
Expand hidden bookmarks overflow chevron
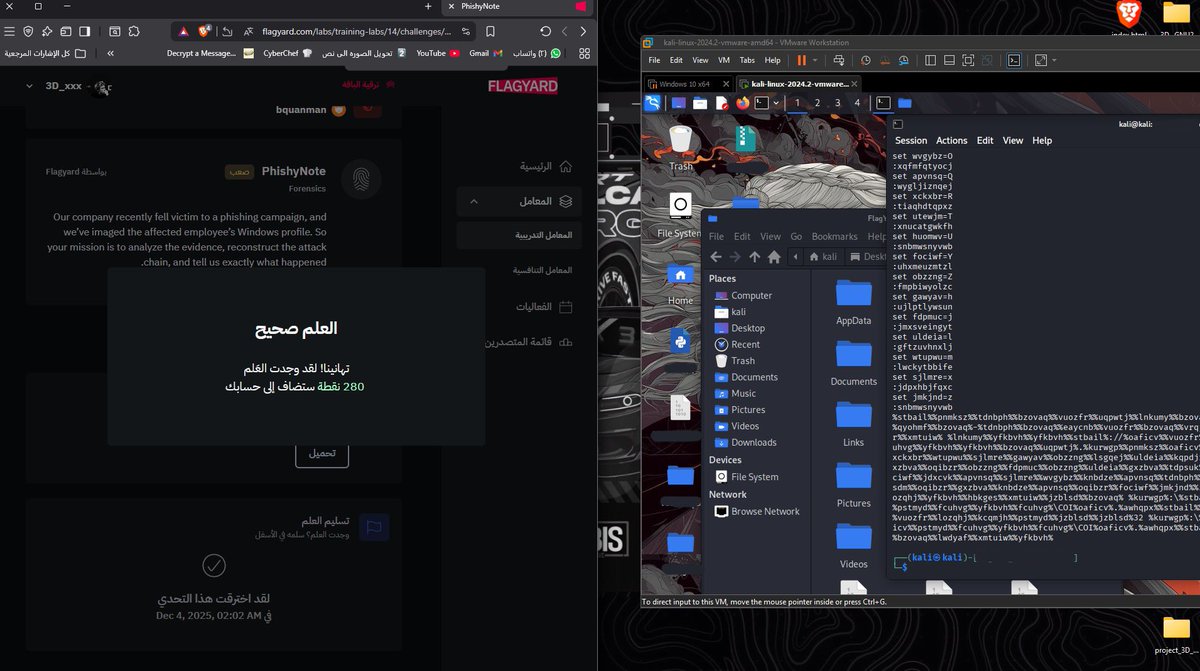[110, 53]
